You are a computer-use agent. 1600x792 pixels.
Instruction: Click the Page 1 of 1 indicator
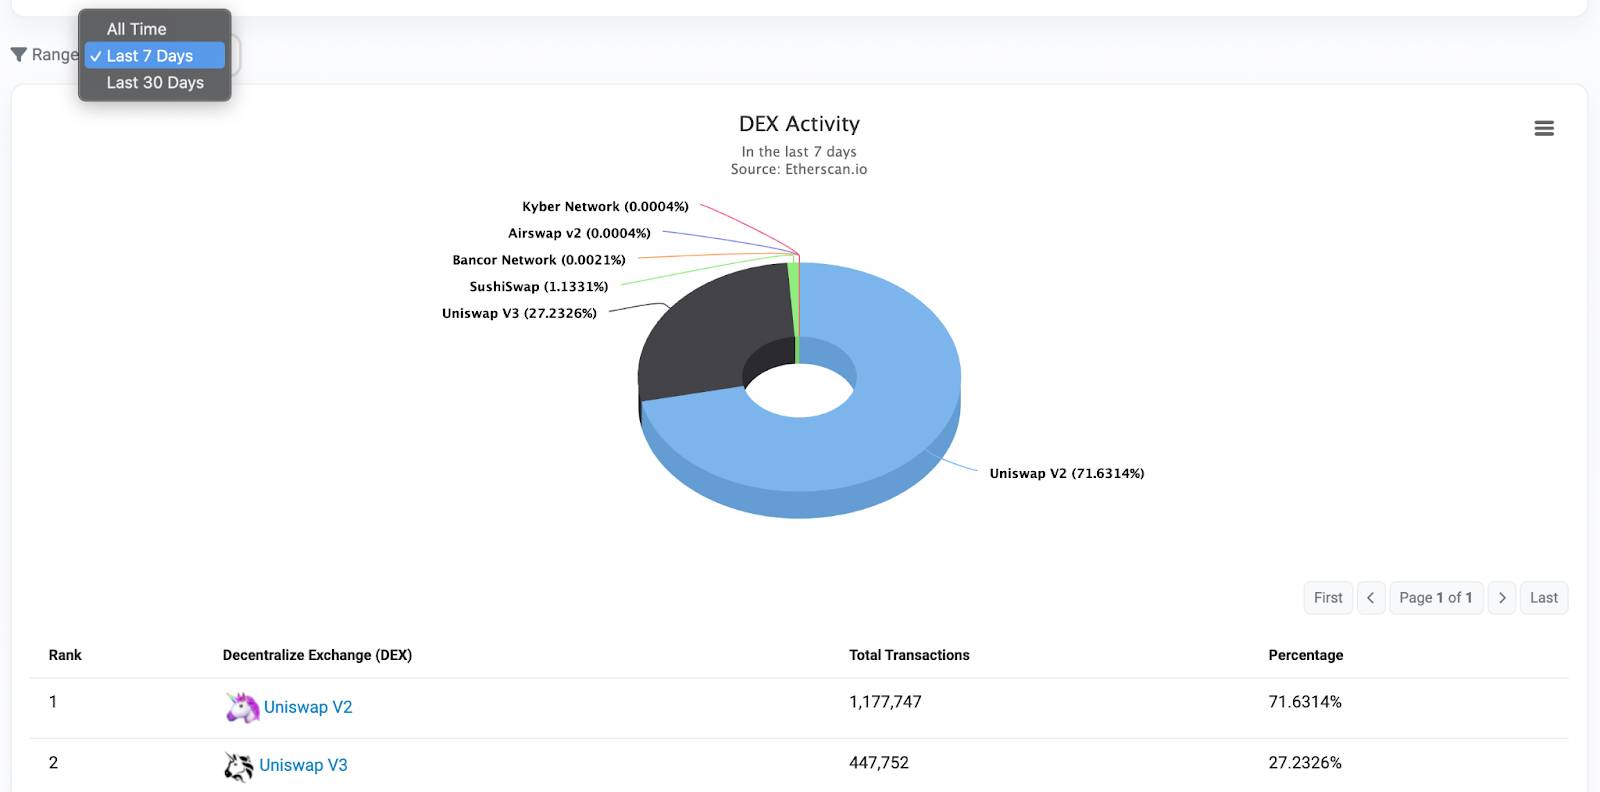[1436, 598]
